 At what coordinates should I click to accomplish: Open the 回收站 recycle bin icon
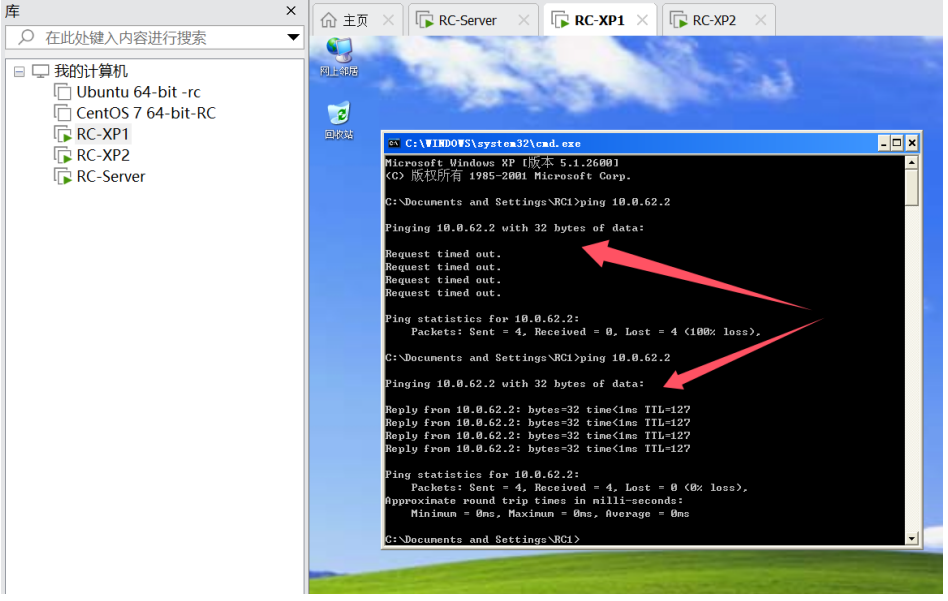pyautogui.click(x=339, y=120)
